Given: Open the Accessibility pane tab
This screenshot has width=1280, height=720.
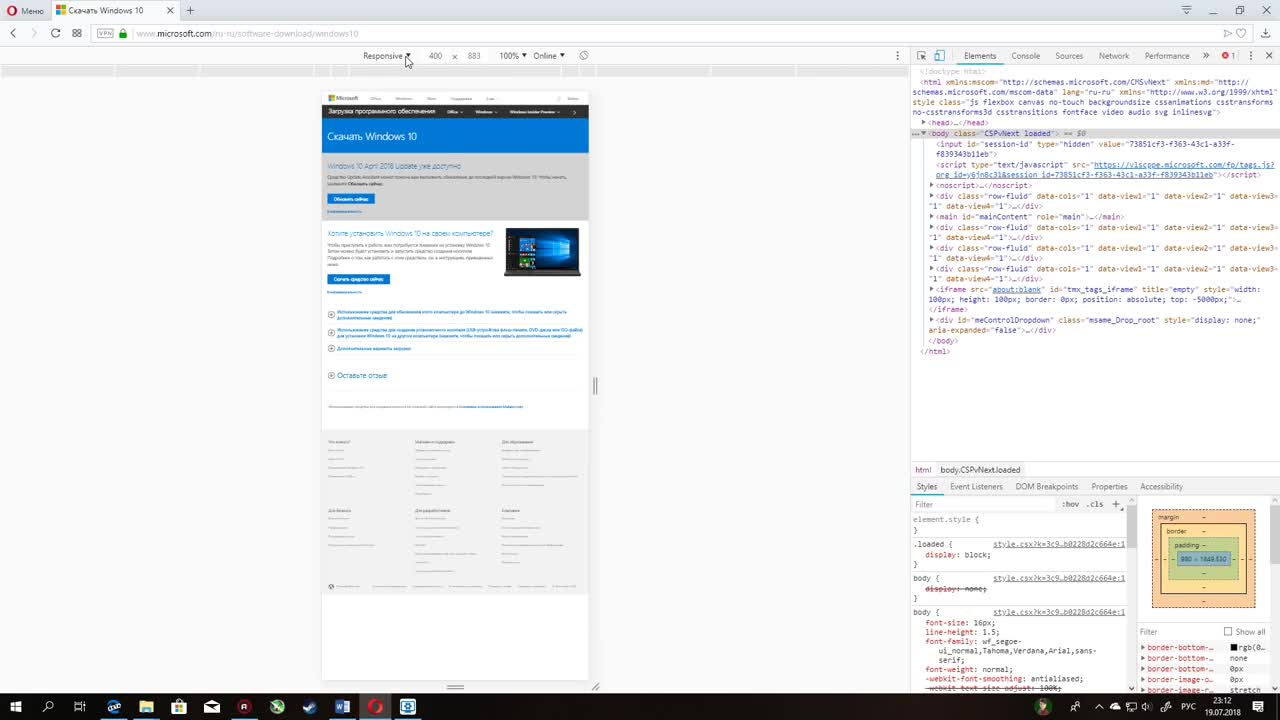Looking at the screenshot, I should [x=1161, y=486].
